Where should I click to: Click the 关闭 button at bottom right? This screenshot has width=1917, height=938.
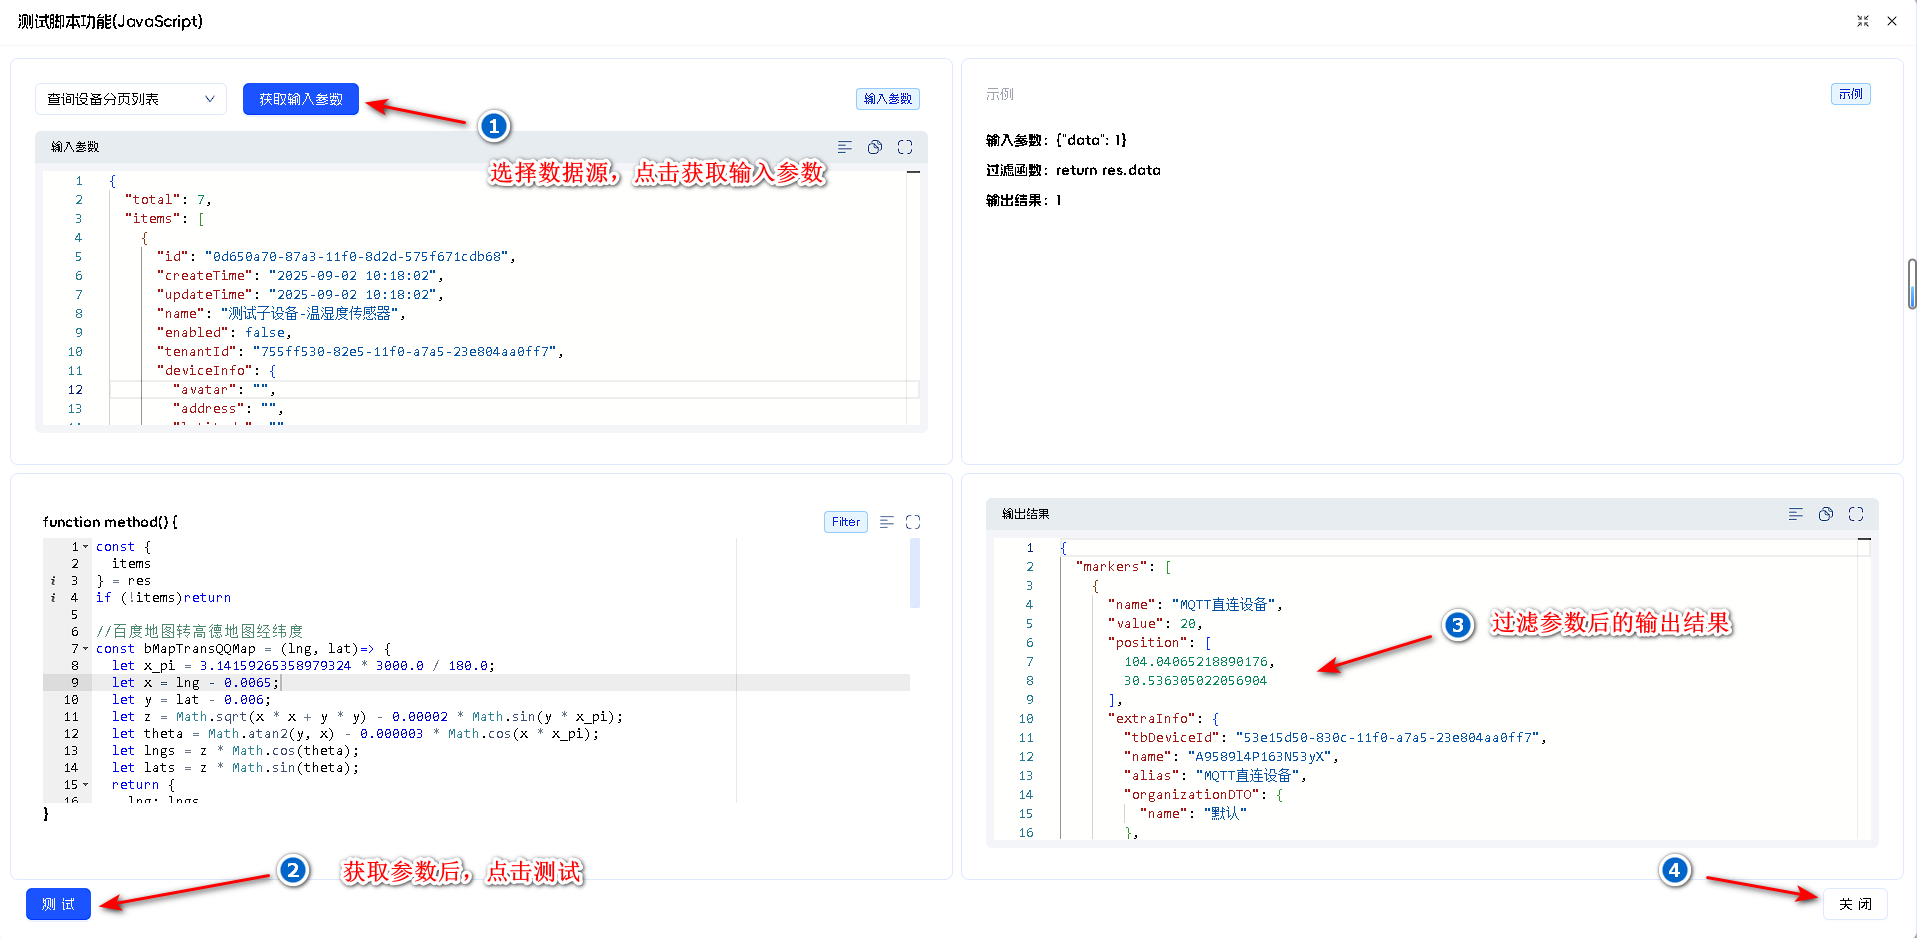(x=1855, y=904)
